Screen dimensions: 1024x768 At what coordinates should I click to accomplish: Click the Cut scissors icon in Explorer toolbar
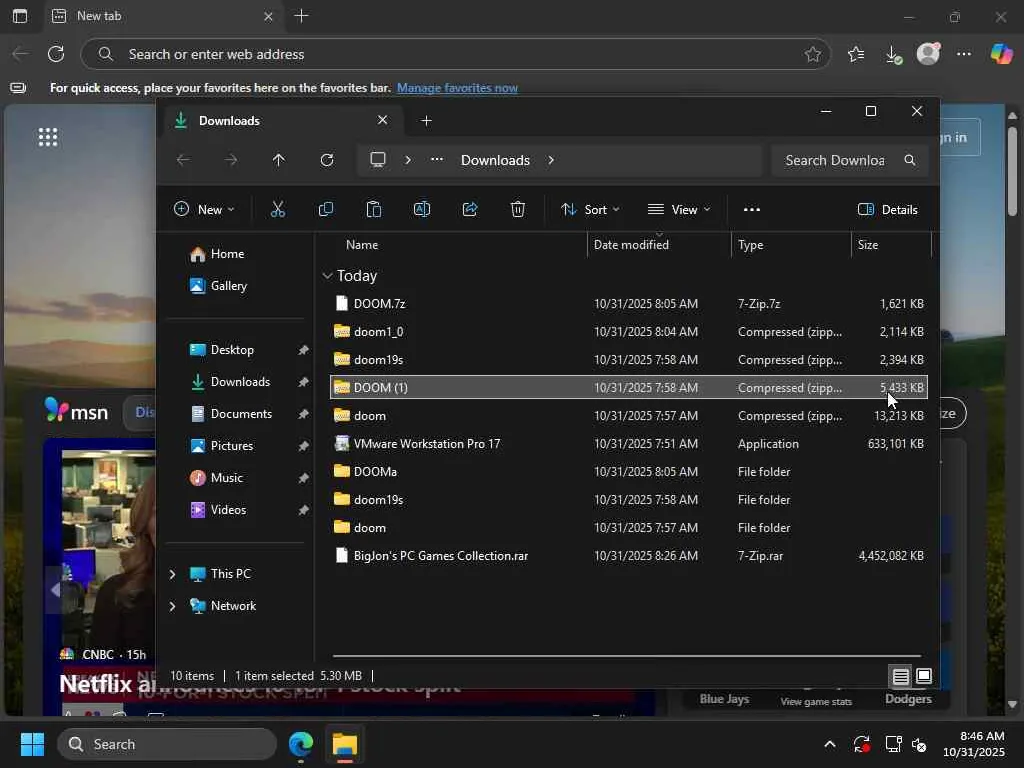pos(278,210)
